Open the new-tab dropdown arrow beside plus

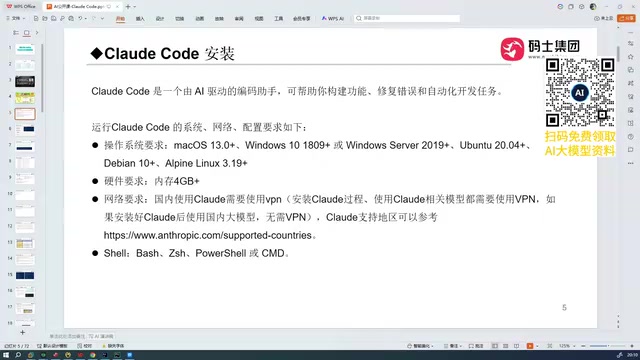tap(135, 7)
